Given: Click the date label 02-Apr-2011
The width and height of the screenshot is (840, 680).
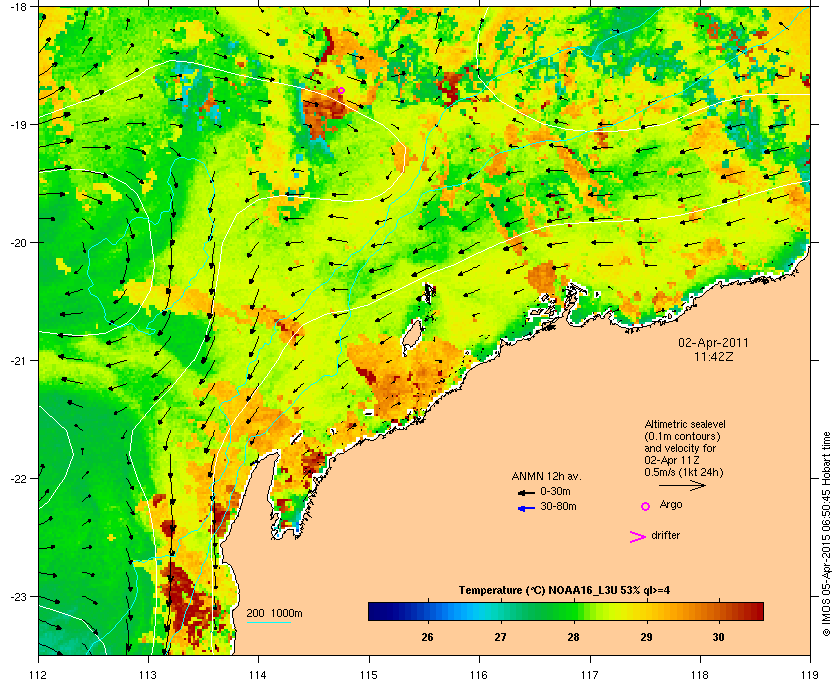Looking at the screenshot, I should coord(714,342).
